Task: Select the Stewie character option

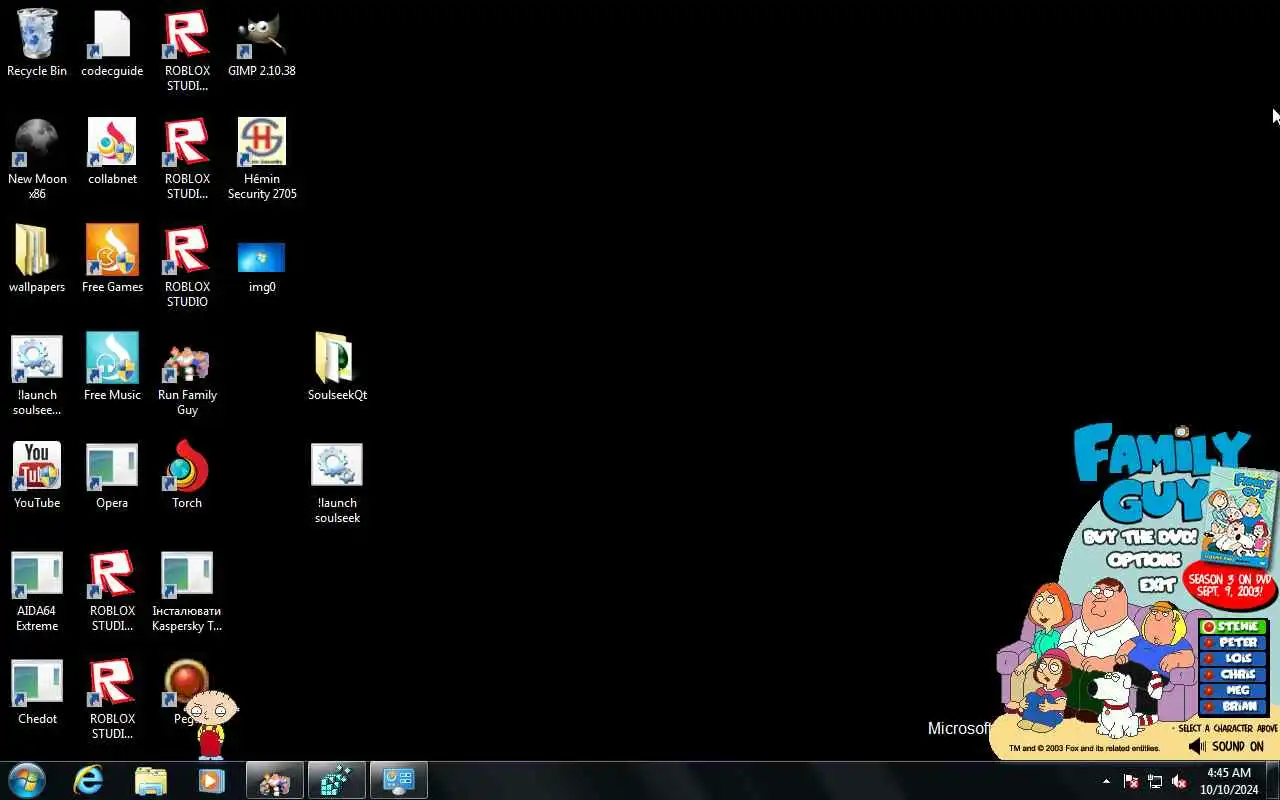Action: (x=1233, y=627)
